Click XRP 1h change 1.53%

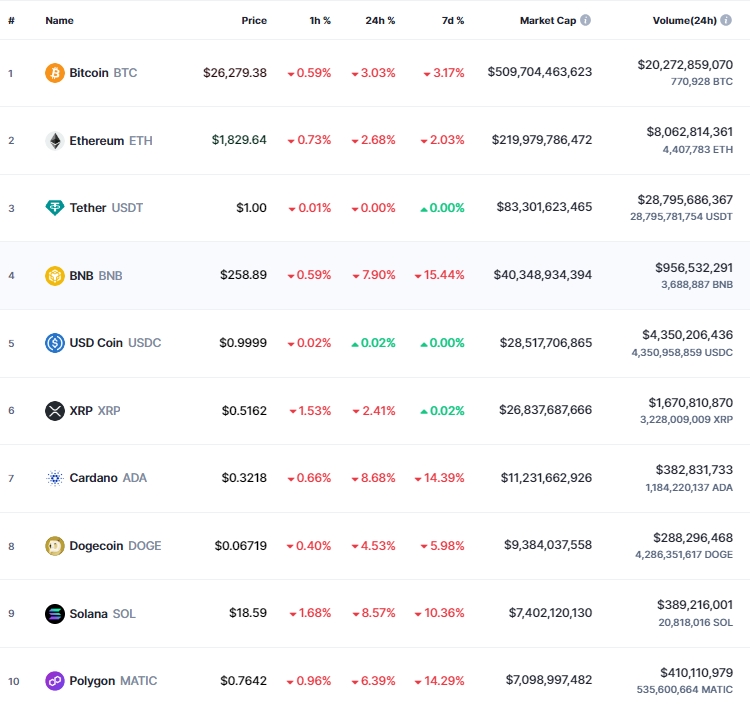[x=310, y=410]
